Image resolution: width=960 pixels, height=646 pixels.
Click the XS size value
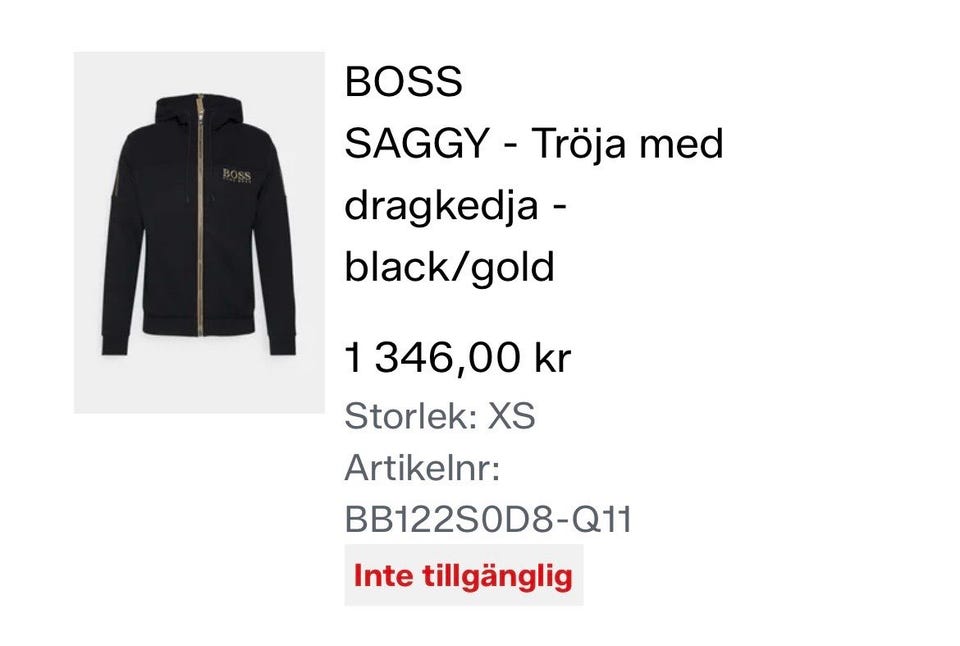click(511, 416)
